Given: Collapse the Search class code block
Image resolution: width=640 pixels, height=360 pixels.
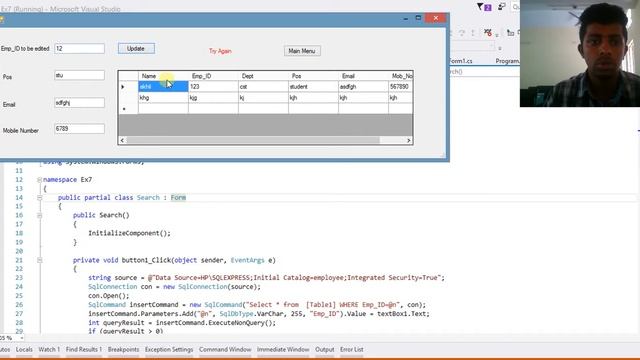Looking at the screenshot, I should [40, 198].
